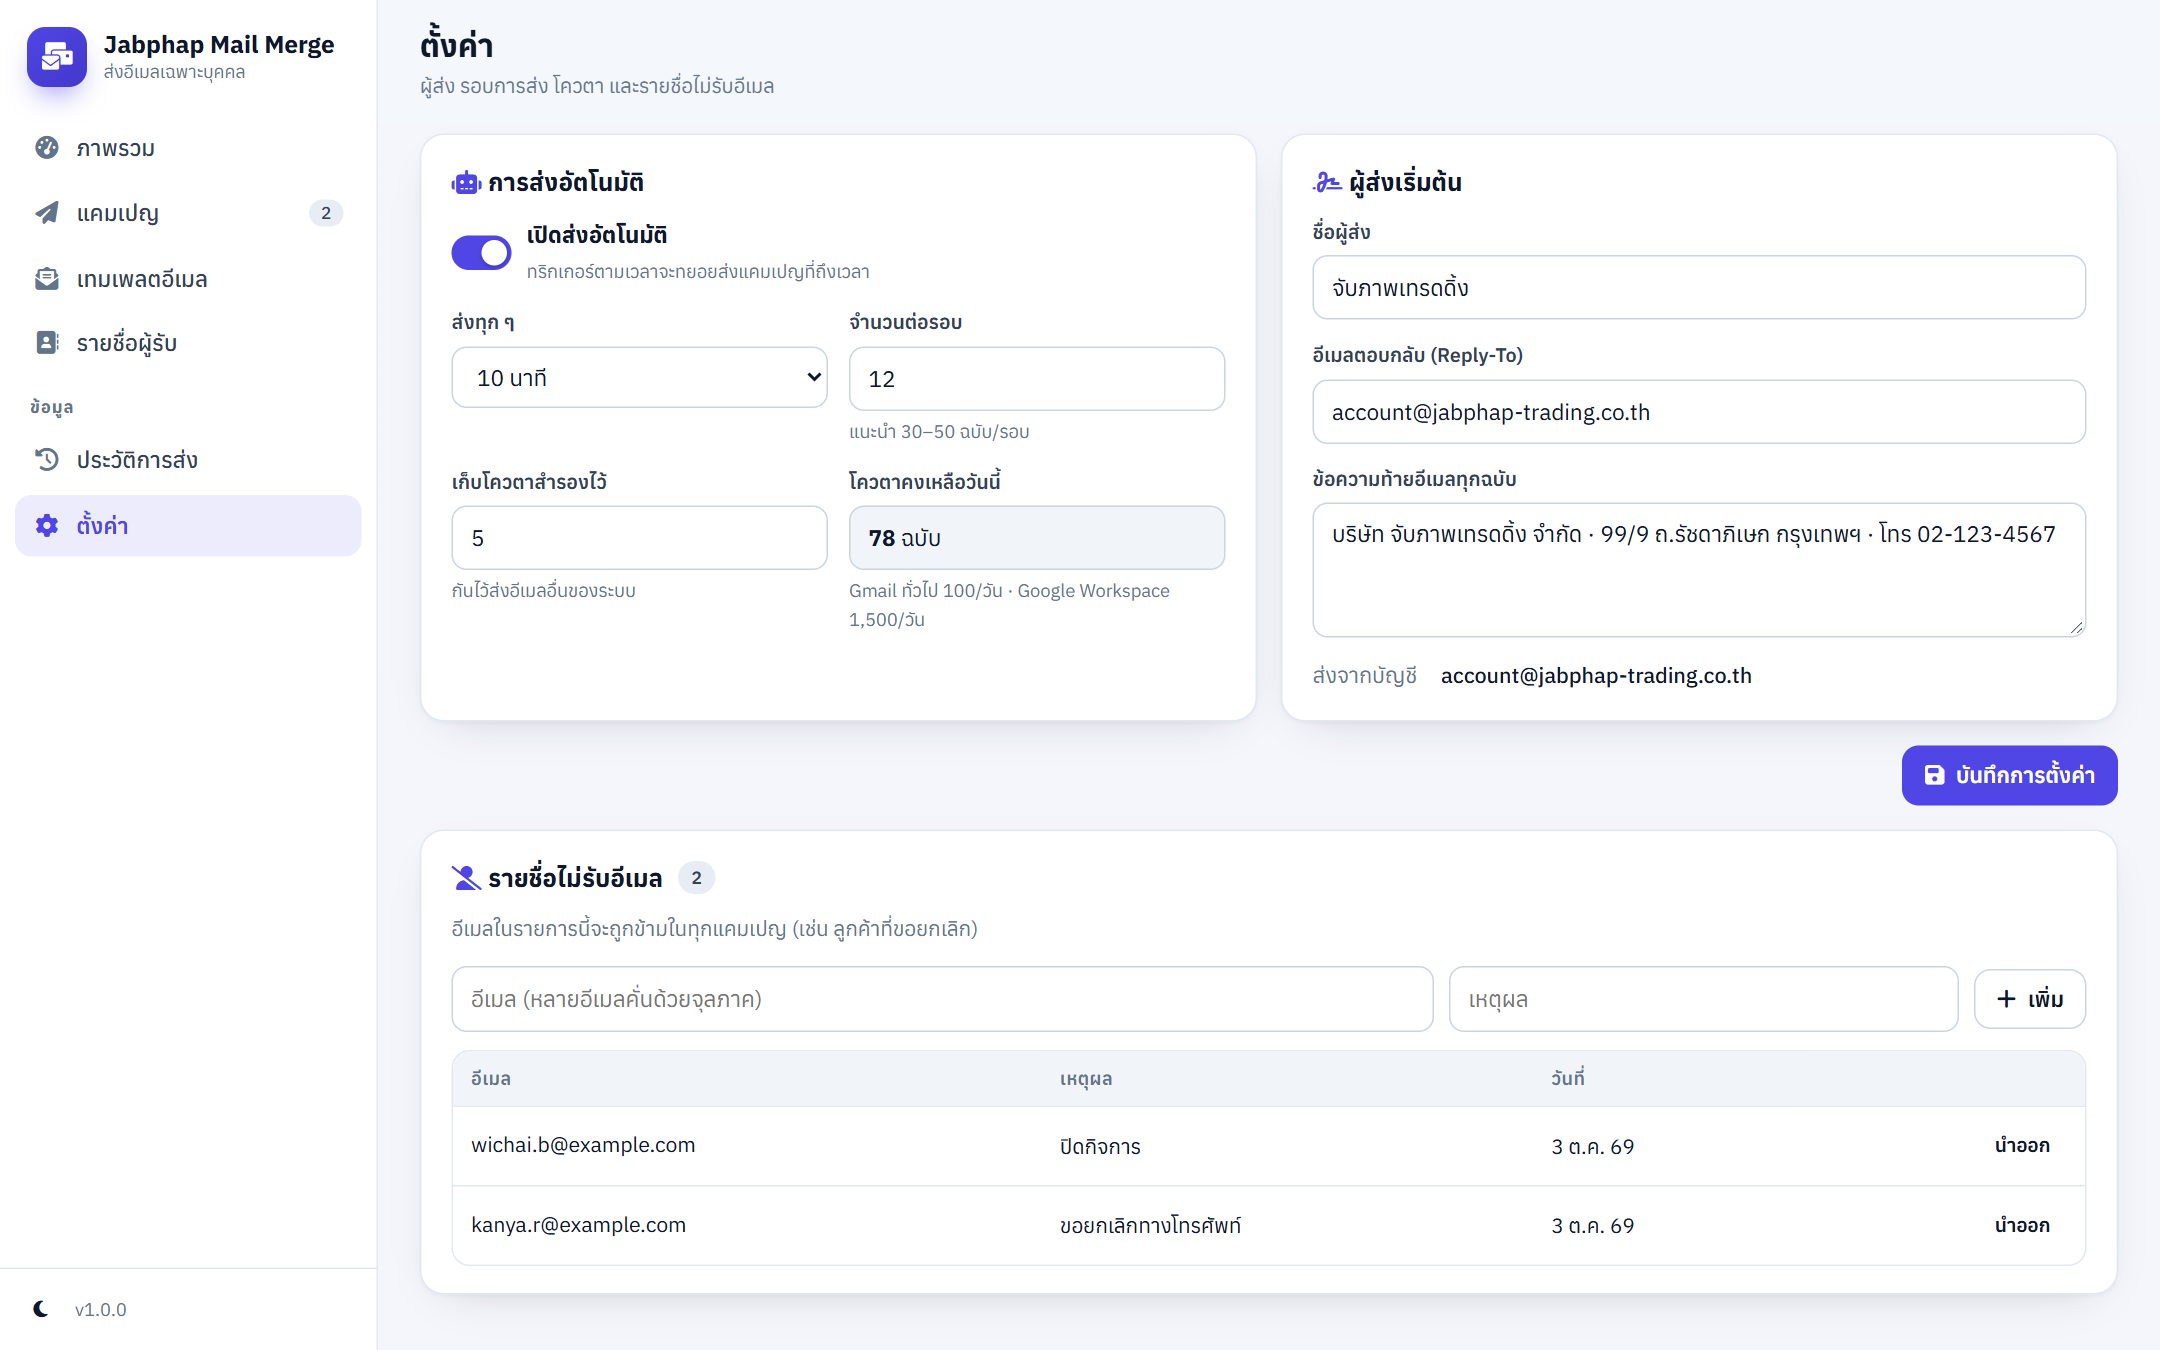The width and height of the screenshot is (2160, 1350).
Task: Click the count badge beside รายชื่อไม่รับอีเมล
Action: (696, 878)
